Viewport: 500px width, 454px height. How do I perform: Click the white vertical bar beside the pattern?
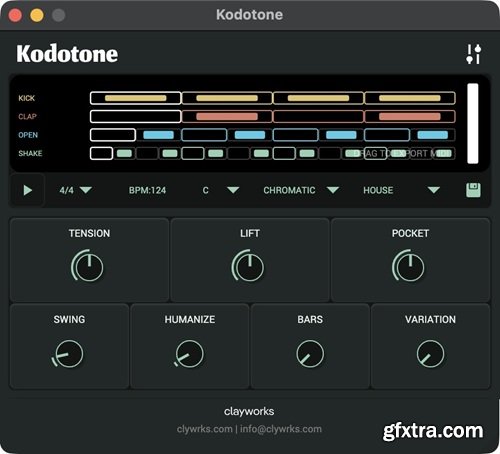click(x=473, y=123)
